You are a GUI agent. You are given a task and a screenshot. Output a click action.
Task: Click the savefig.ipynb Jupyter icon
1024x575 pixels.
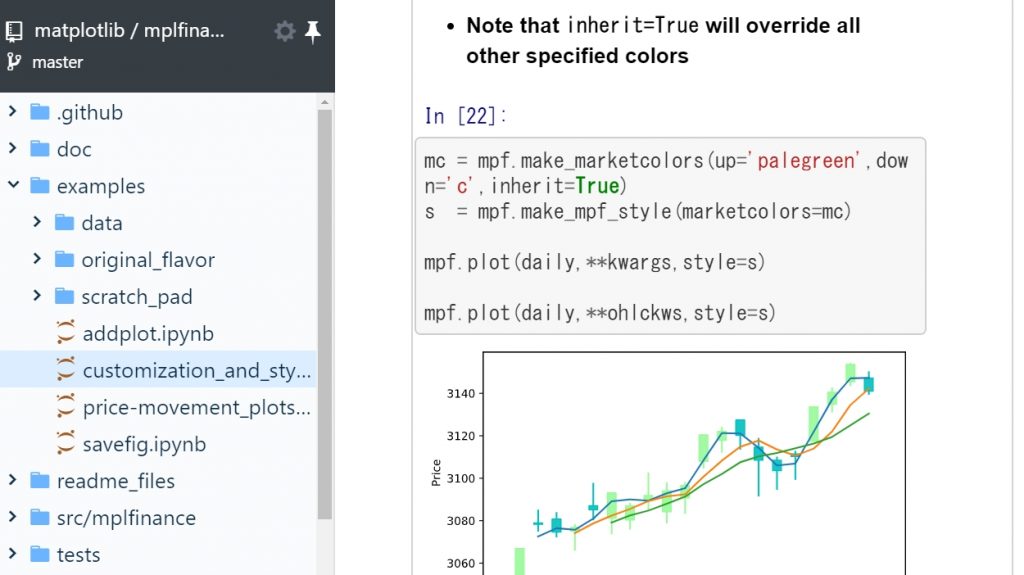66,444
